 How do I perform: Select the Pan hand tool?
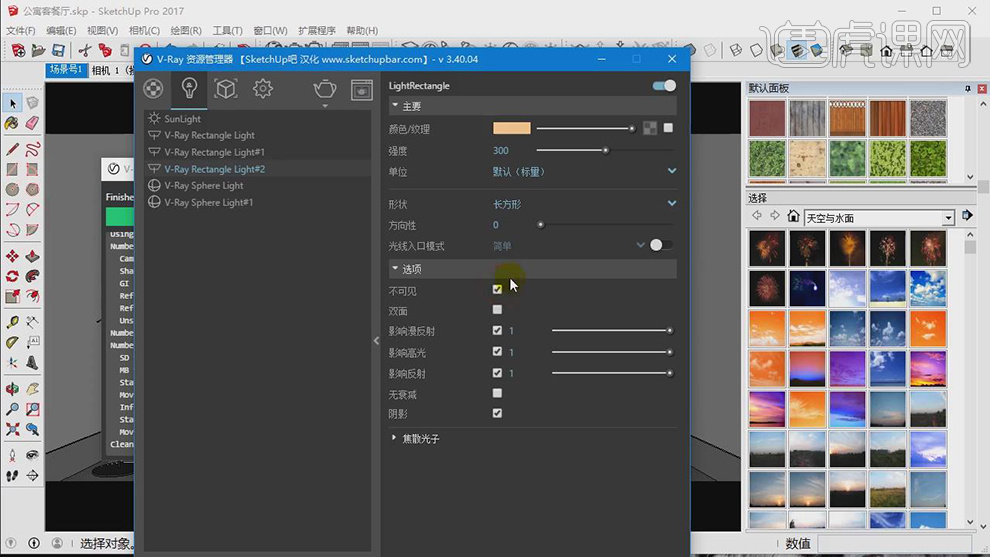(32, 388)
